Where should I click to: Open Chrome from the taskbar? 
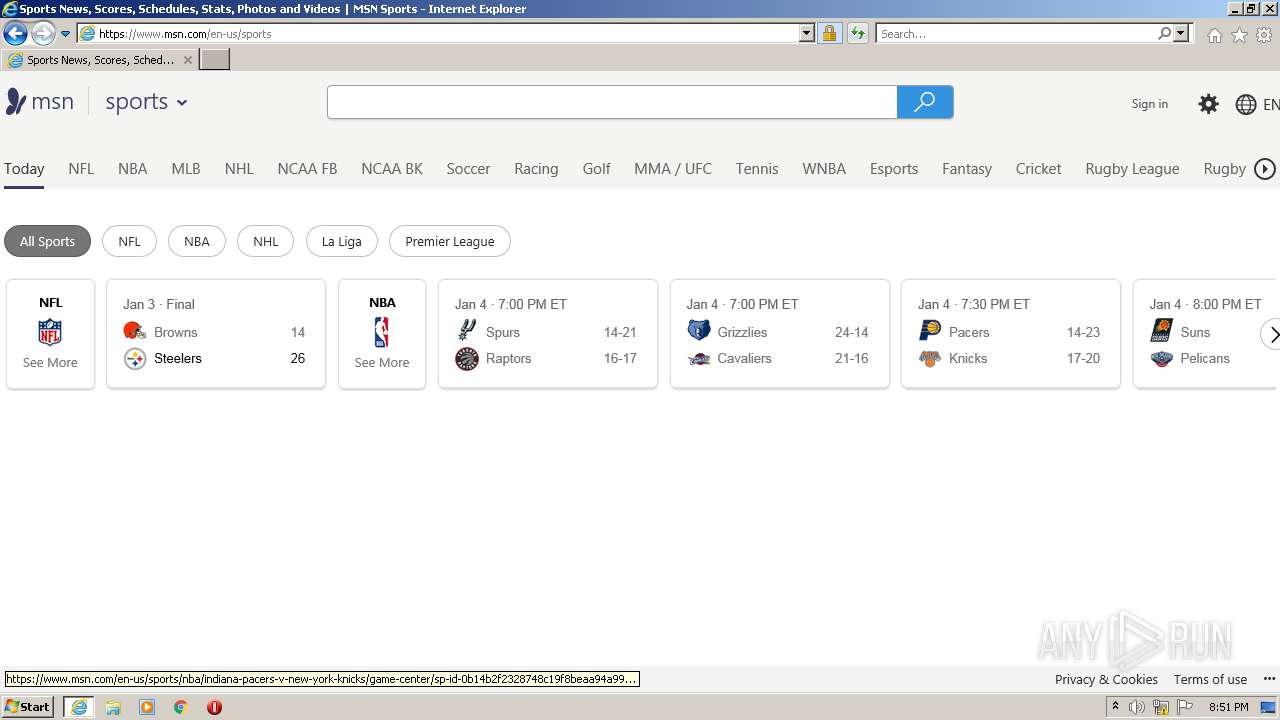[x=181, y=707]
